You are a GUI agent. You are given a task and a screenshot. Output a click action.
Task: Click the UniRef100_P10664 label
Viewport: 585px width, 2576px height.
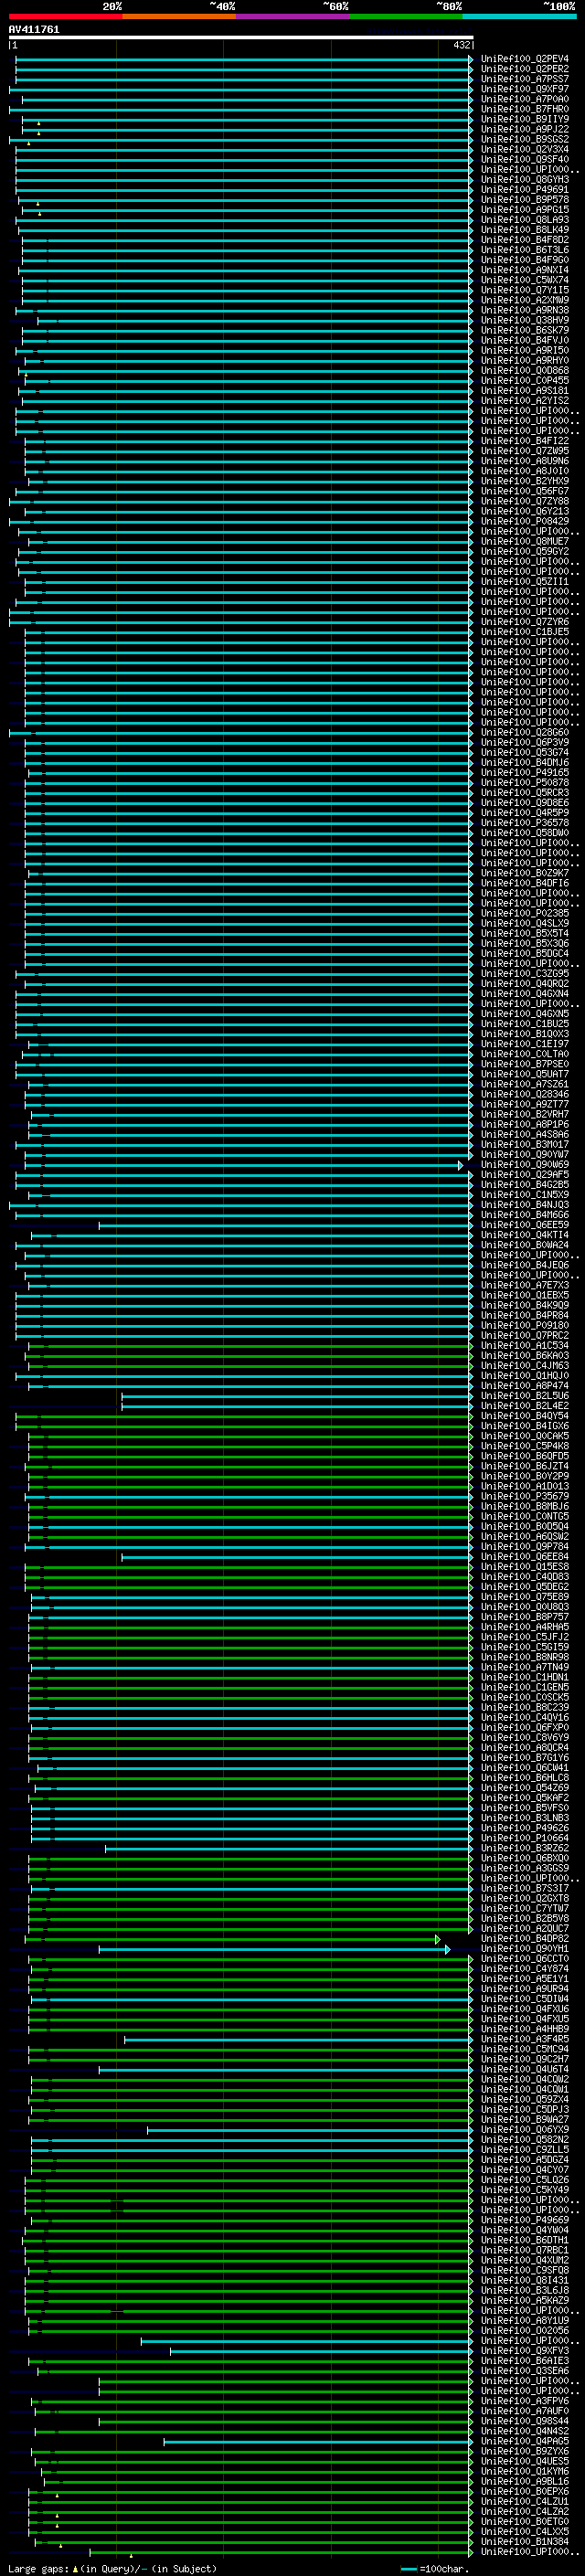coord(524,1839)
